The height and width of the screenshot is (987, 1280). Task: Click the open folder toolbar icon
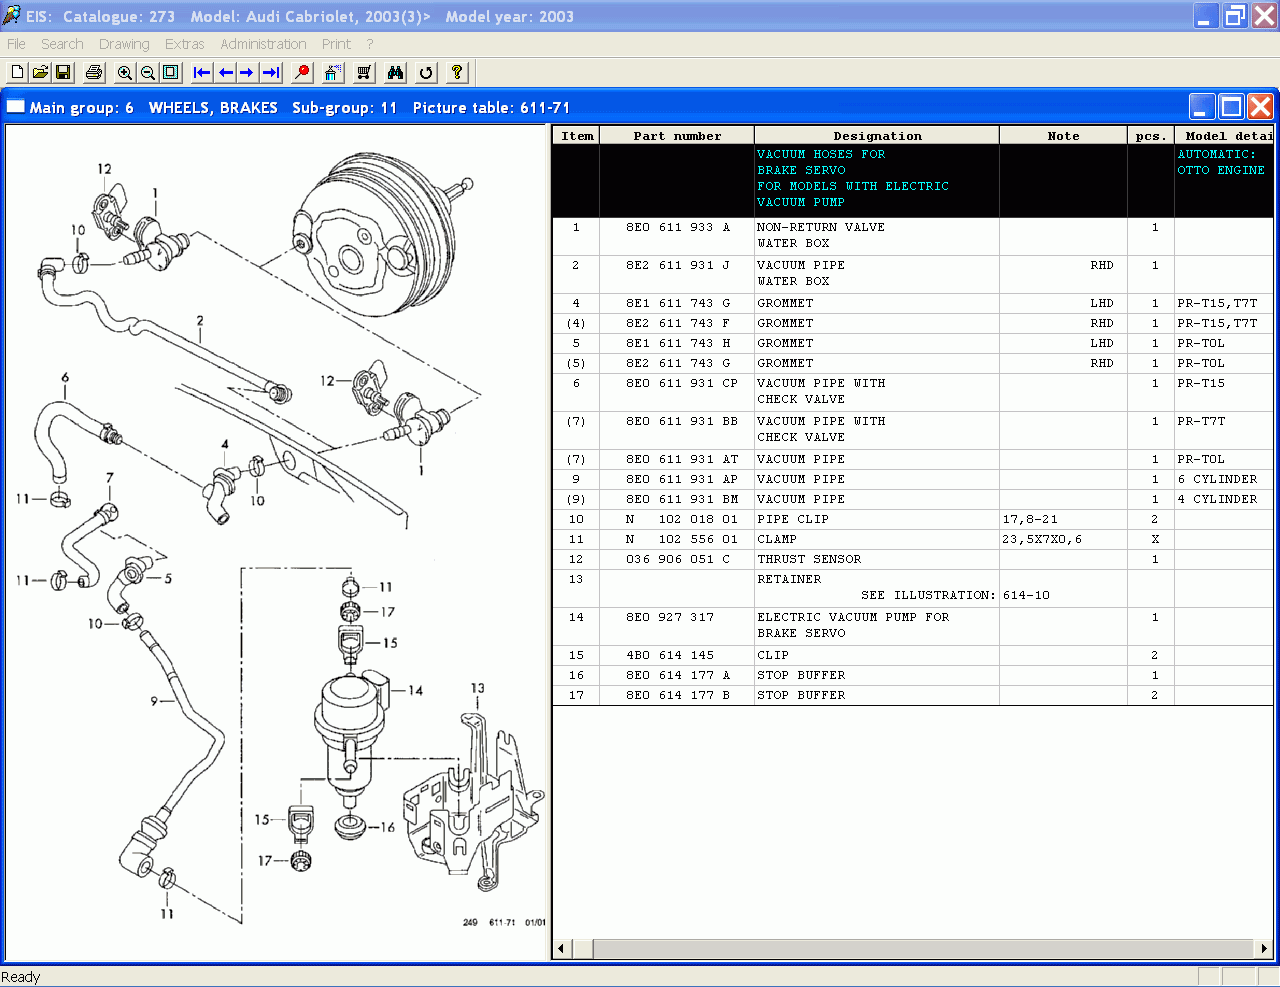point(40,72)
